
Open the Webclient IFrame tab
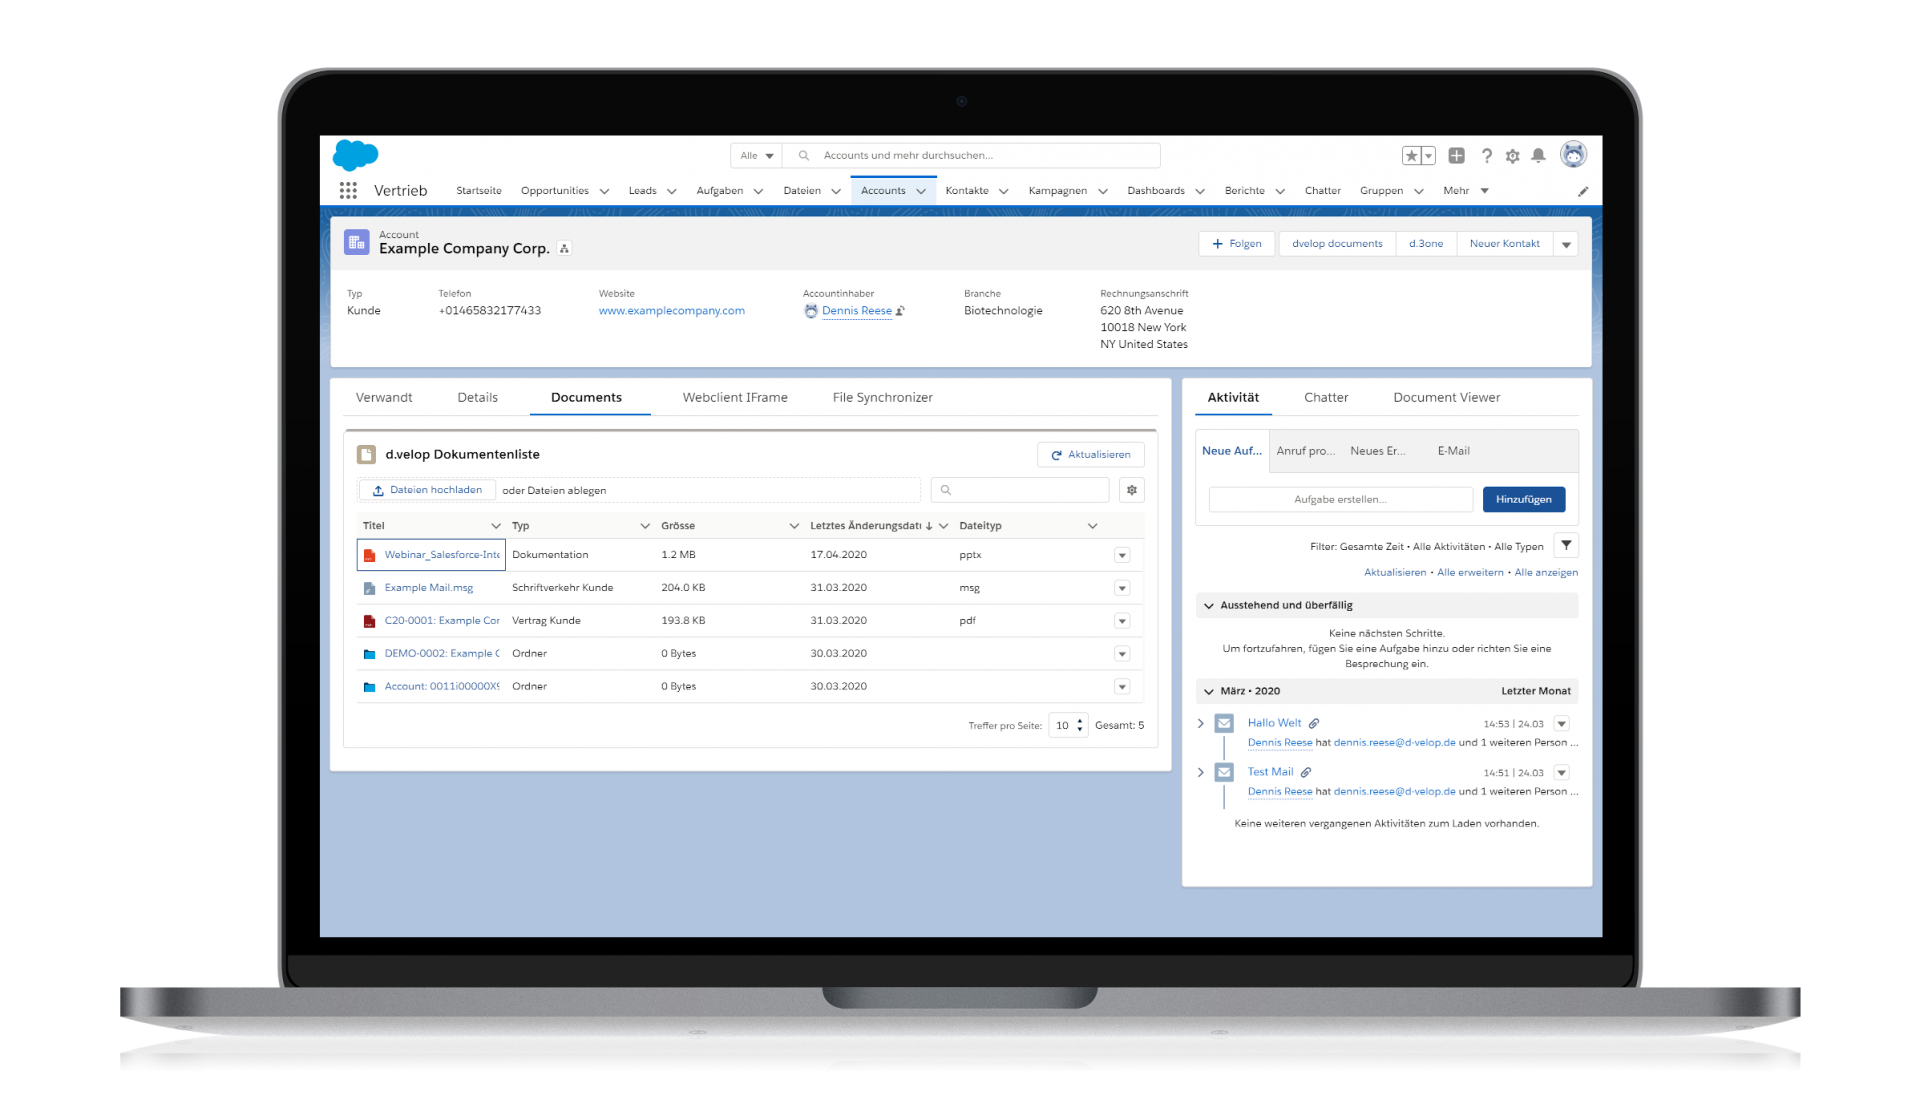[735, 398]
